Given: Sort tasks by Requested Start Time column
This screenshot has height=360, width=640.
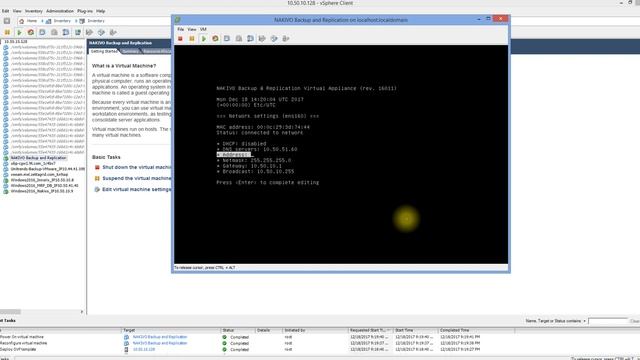Looking at the screenshot, I should click(x=371, y=330).
